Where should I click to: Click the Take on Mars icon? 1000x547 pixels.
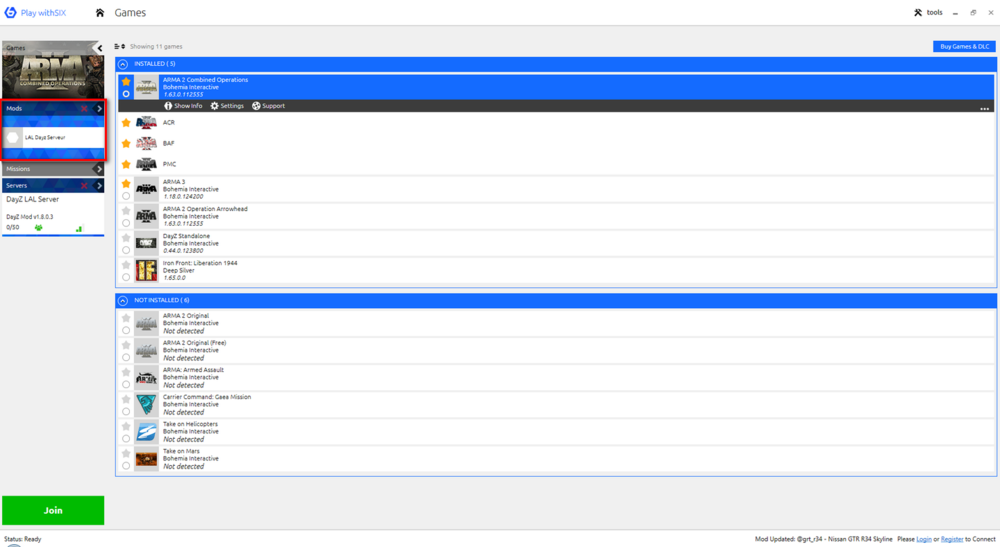pyautogui.click(x=146, y=459)
